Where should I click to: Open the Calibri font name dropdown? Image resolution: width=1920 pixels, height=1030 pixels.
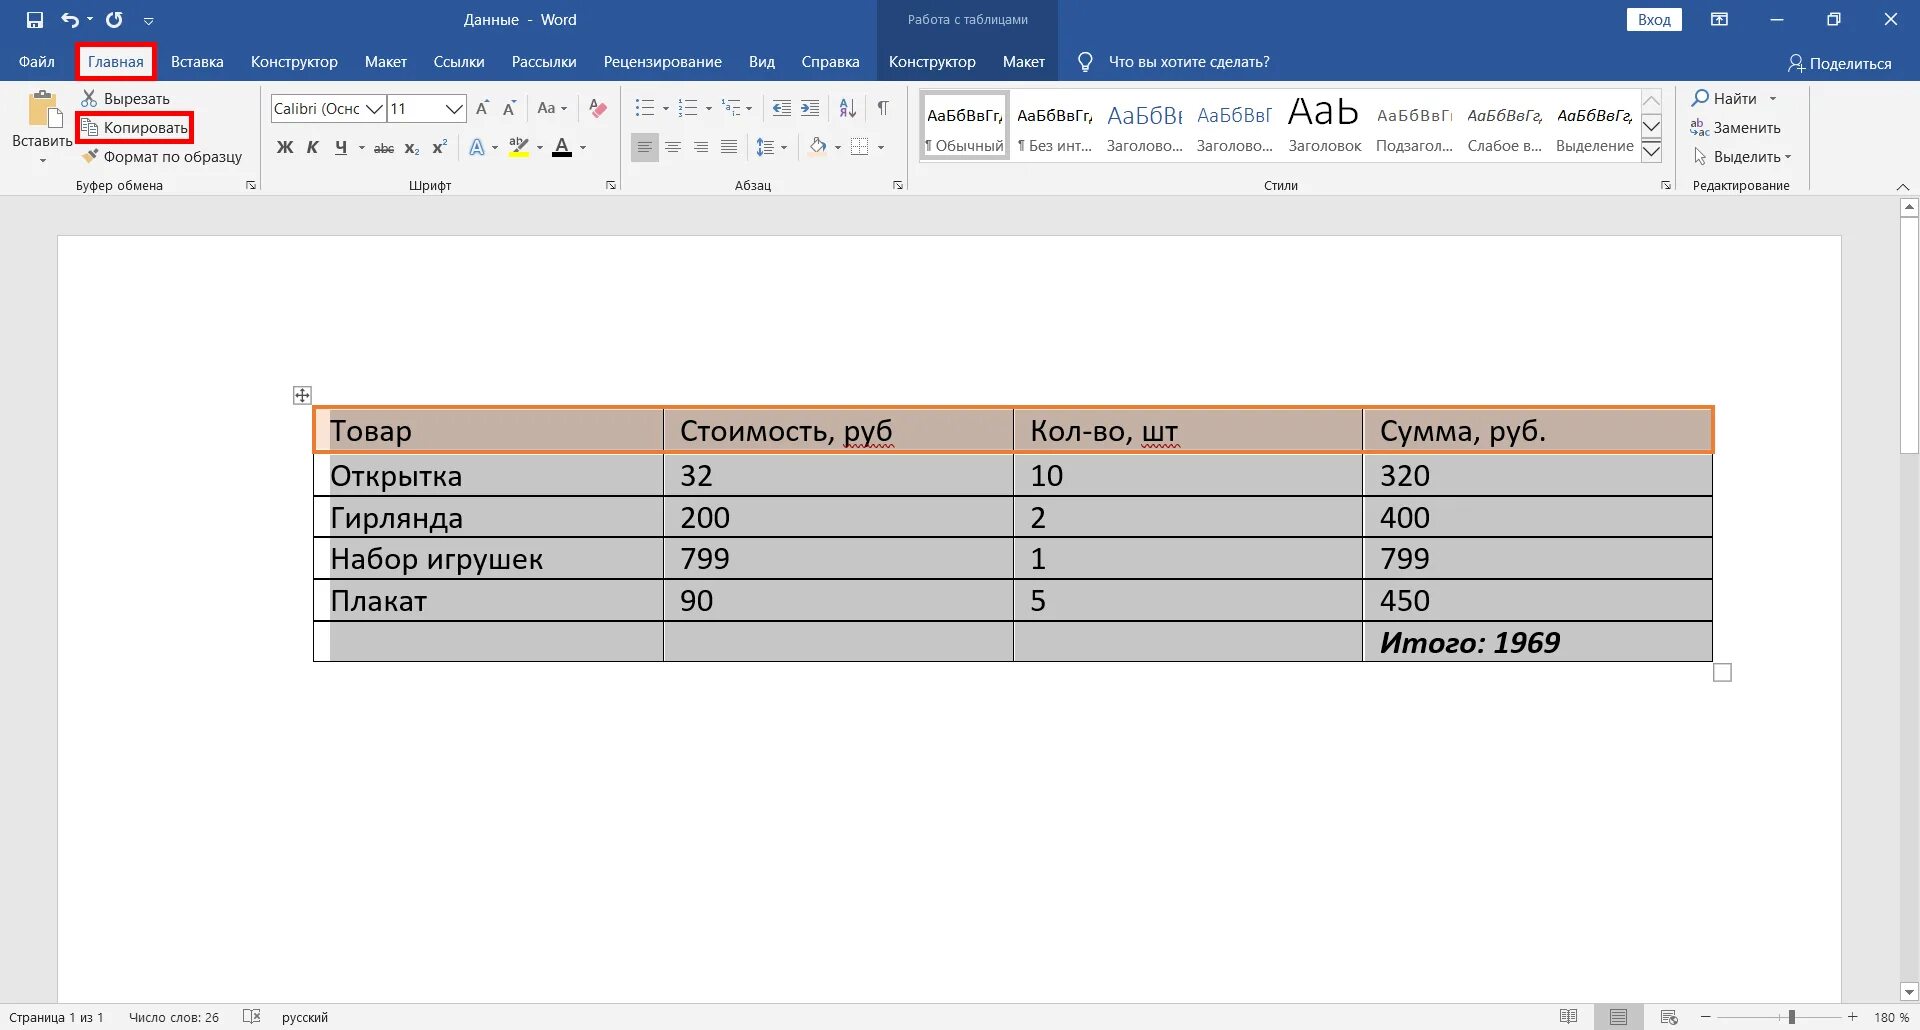coord(375,108)
